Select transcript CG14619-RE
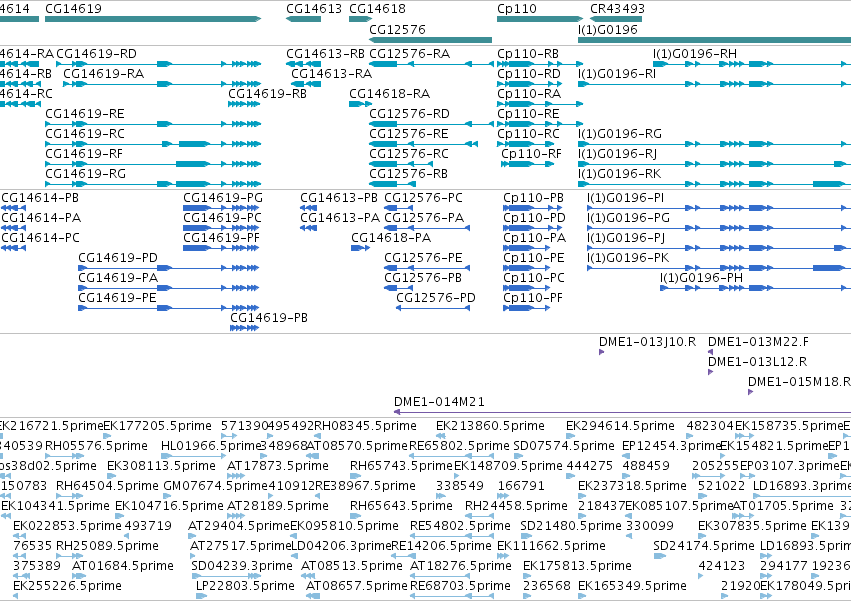This screenshot has height=601, width=851. 85,114
